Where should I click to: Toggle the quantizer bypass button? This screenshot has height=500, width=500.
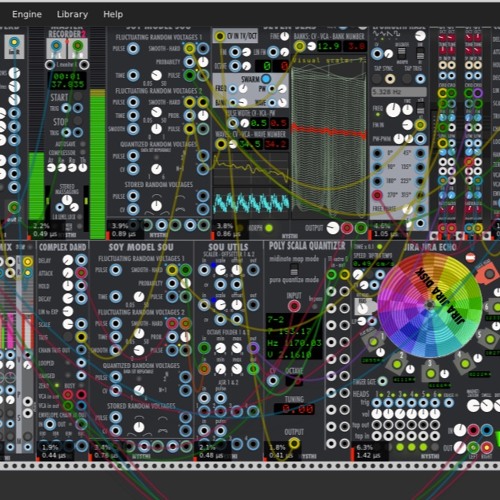tap(314, 306)
